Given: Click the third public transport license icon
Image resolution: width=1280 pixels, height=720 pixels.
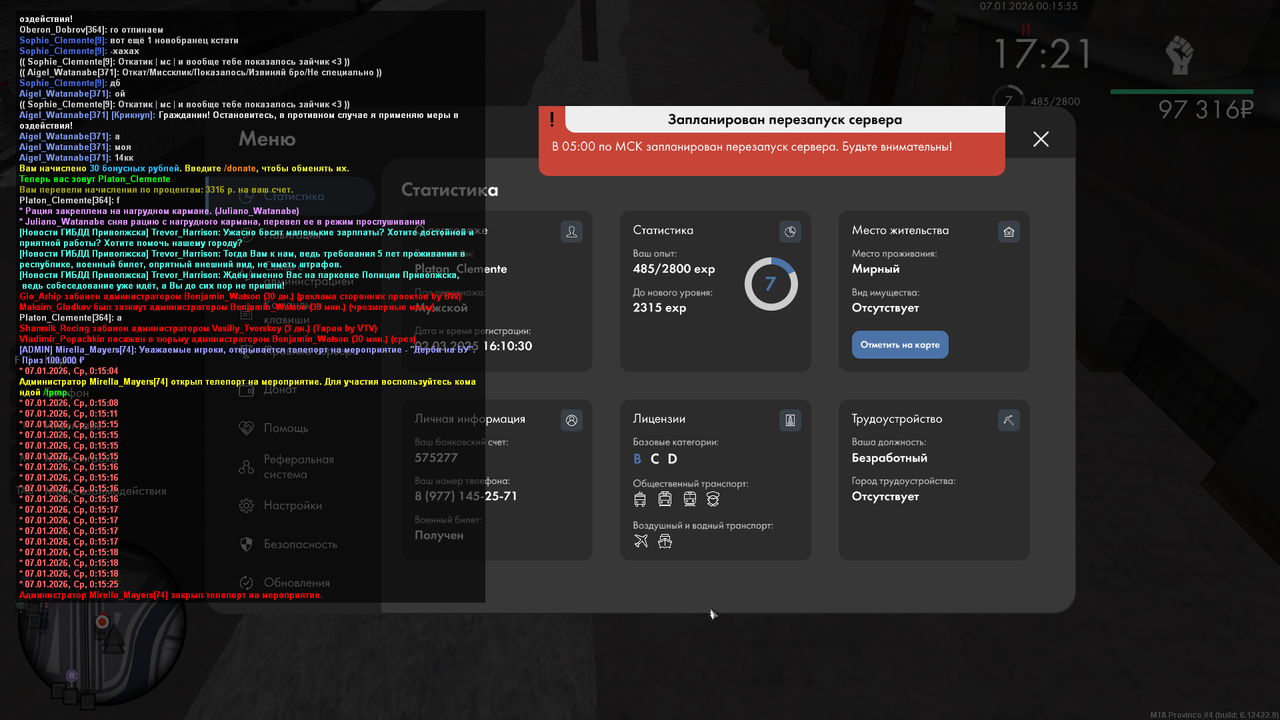Looking at the screenshot, I should coord(689,499).
